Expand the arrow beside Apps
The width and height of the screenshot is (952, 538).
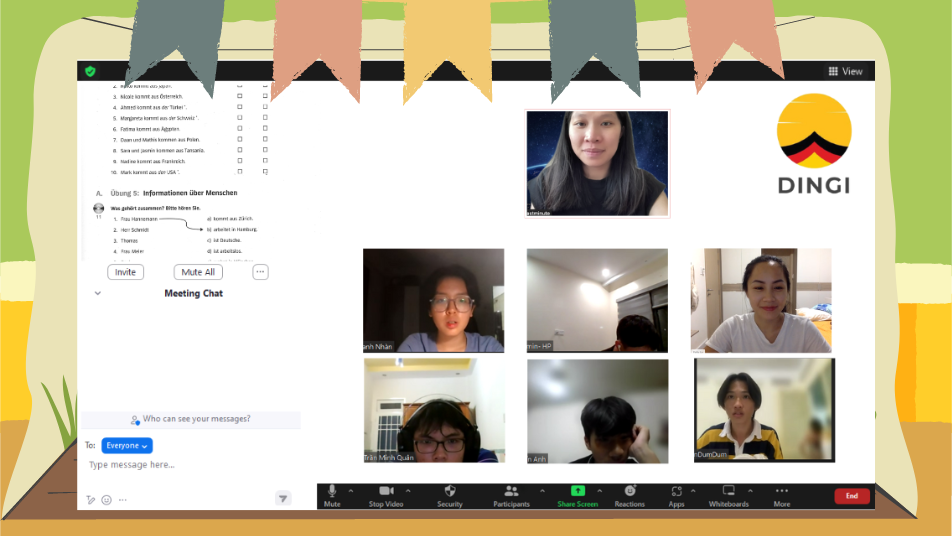693,491
